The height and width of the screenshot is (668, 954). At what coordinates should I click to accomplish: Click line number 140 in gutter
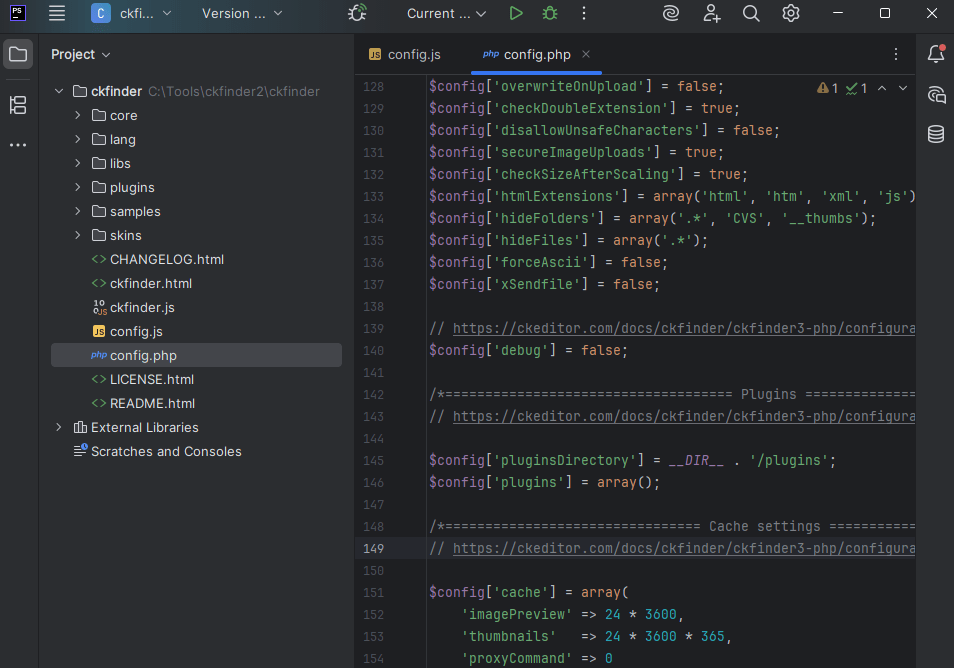pos(374,350)
